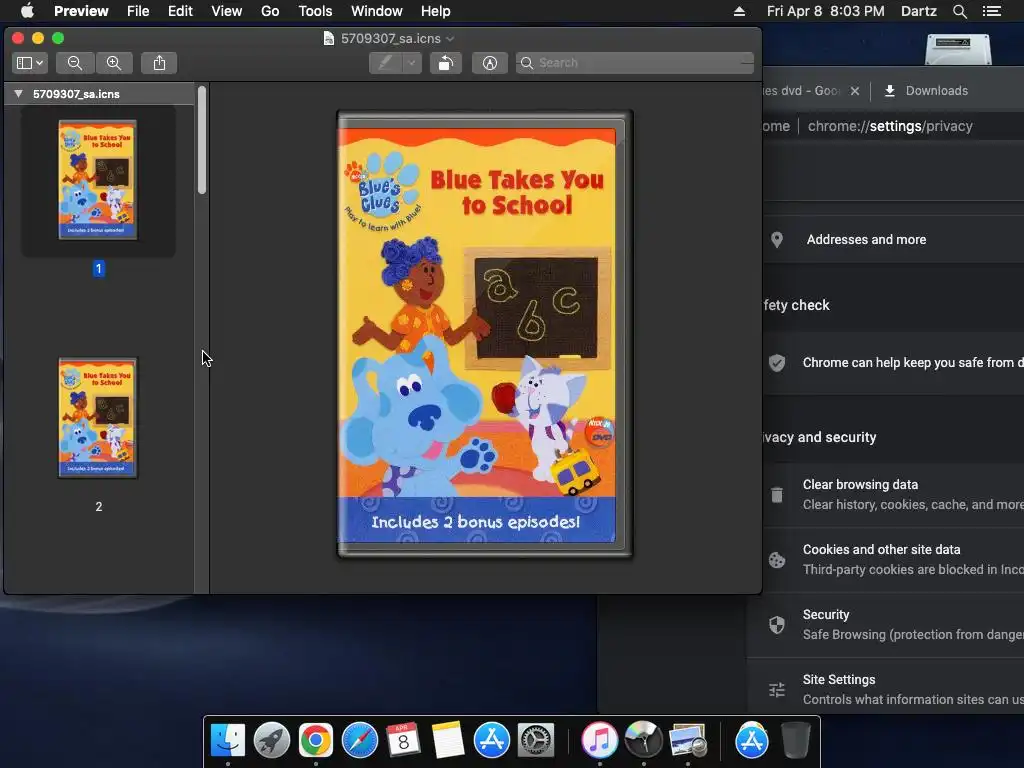Click the sidebar vertical scrollbar
This screenshot has height=768, width=1024.
coord(202,140)
